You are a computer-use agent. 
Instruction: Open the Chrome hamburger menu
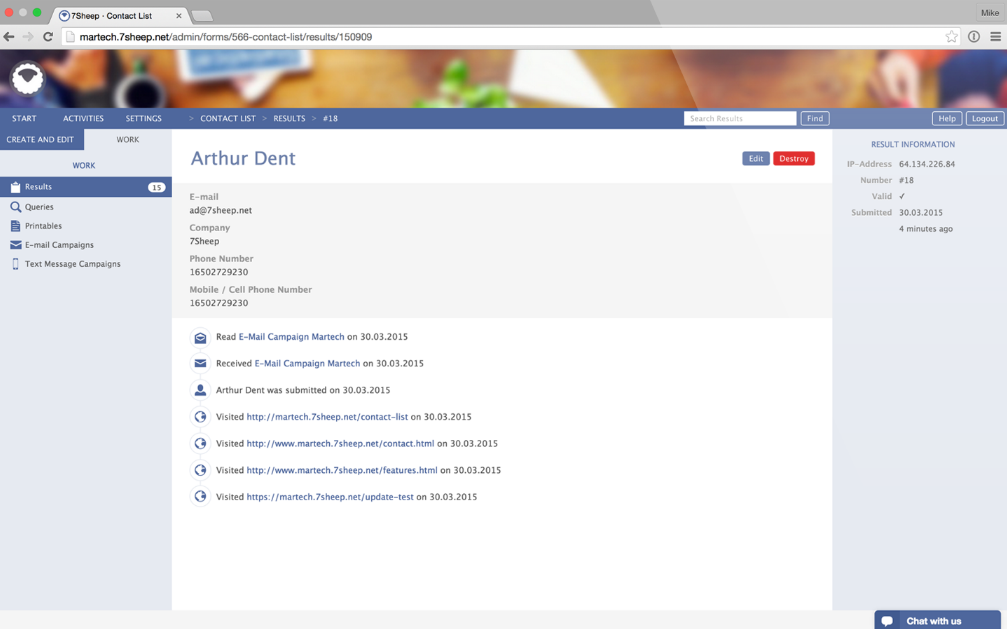995,37
